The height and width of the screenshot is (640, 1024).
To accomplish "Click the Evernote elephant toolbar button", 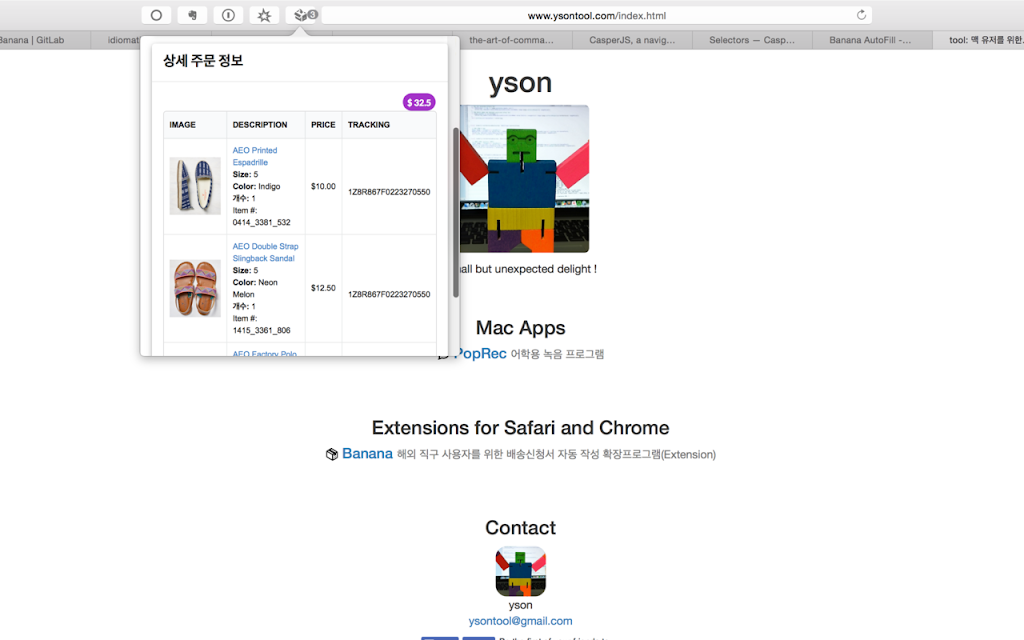I will click(x=192, y=15).
